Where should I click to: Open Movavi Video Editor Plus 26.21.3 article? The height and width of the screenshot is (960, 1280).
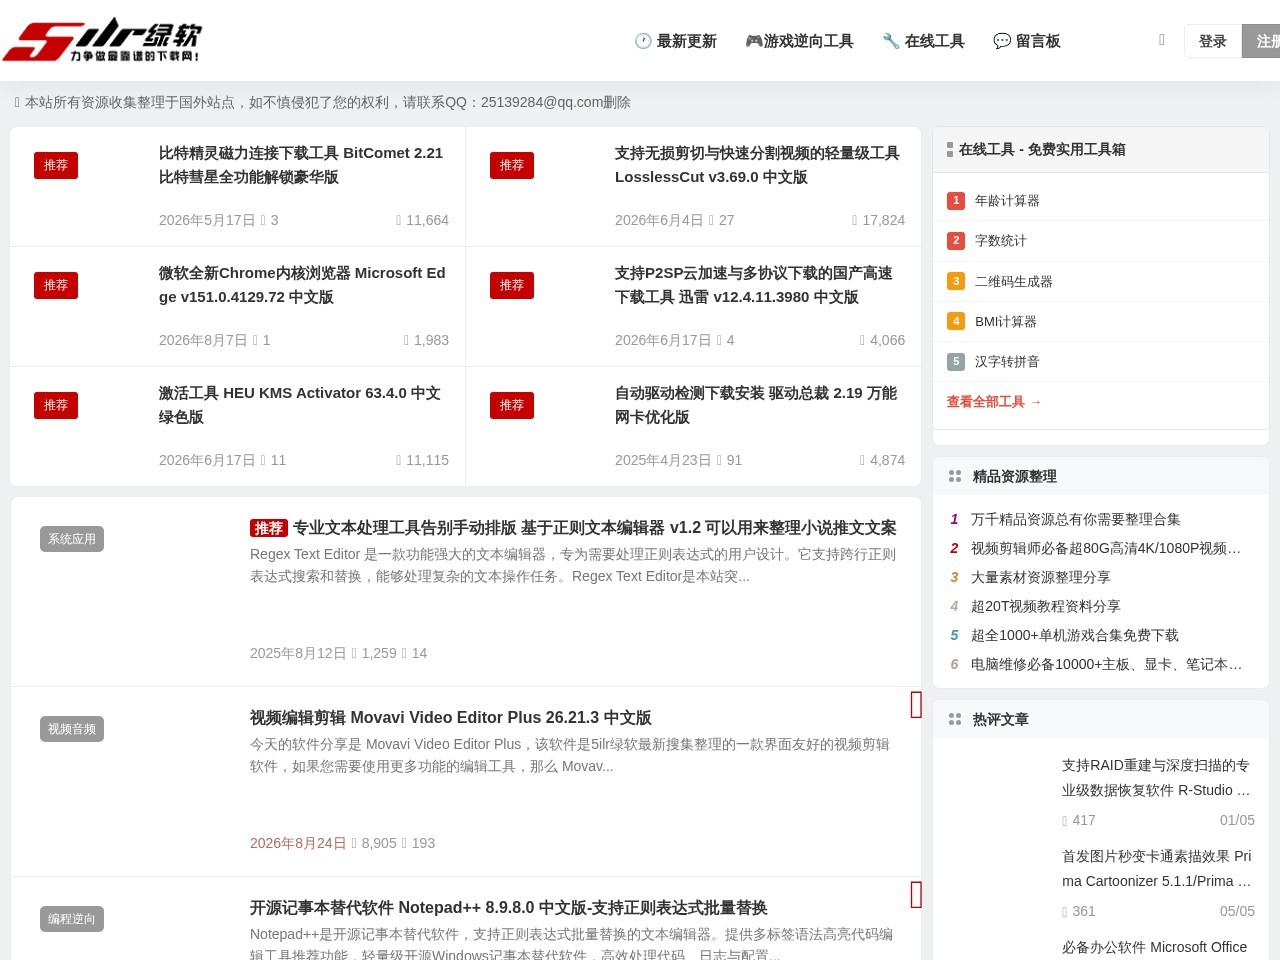(x=451, y=718)
